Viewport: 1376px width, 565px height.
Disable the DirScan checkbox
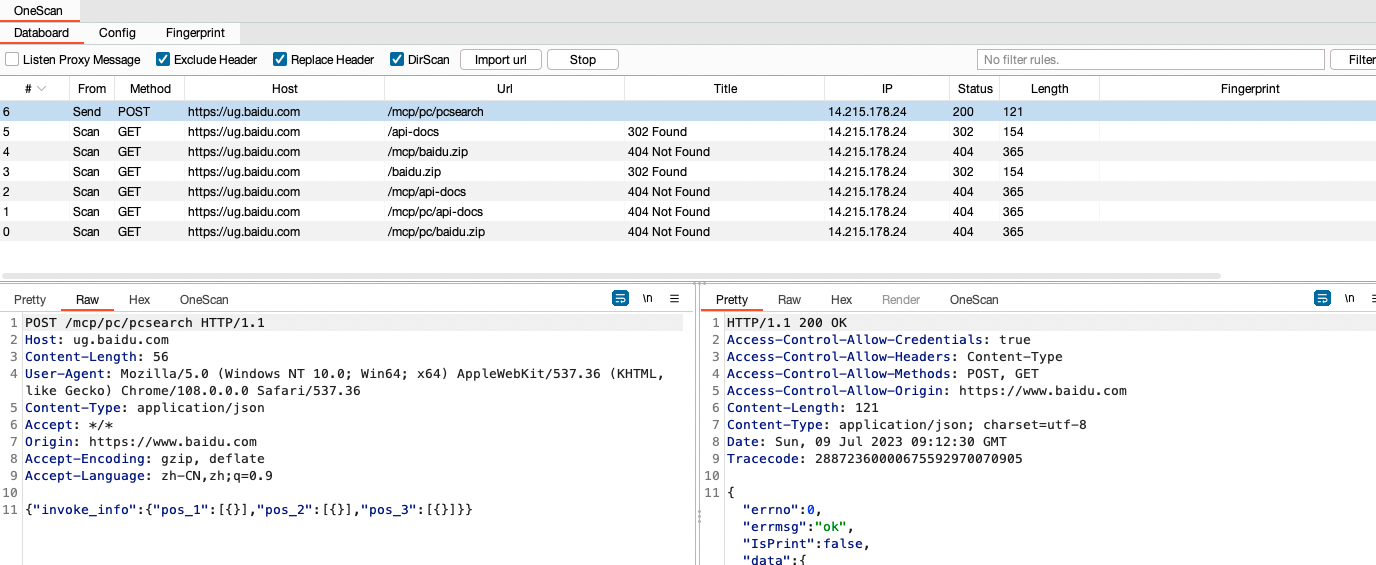click(397, 59)
